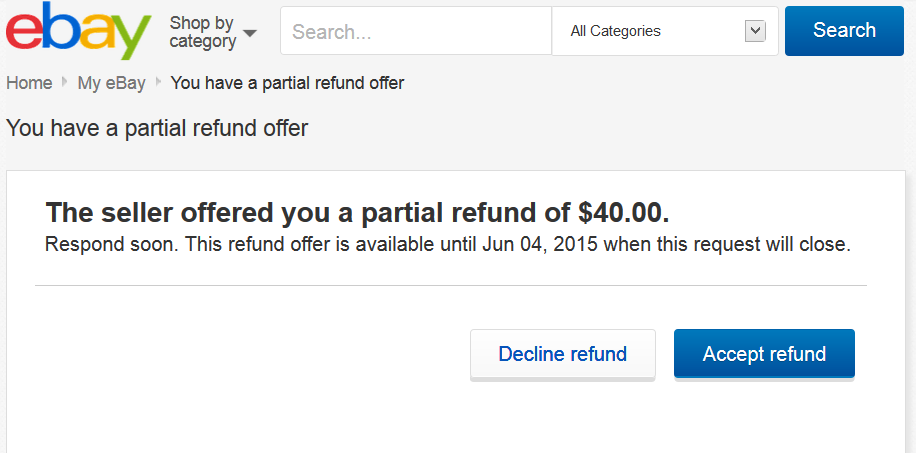Click the page title heading above the panel
This screenshot has height=453, width=917.
point(157,128)
